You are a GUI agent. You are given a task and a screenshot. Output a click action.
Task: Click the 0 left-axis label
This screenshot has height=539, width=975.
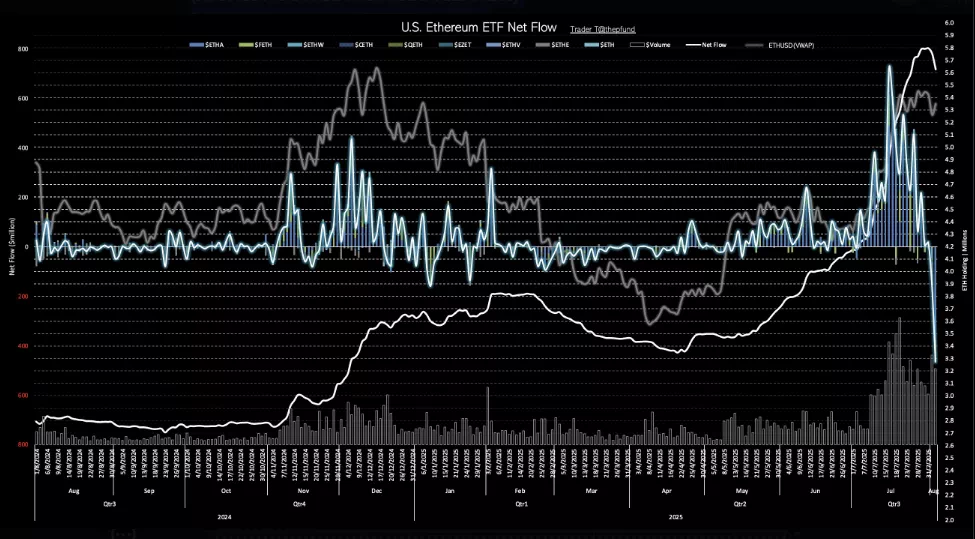[x=26, y=247]
